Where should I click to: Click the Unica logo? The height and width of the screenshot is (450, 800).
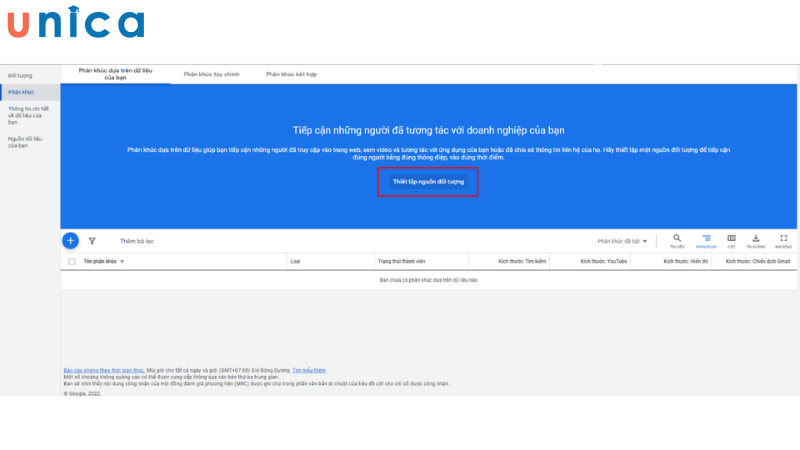pyautogui.click(x=76, y=24)
